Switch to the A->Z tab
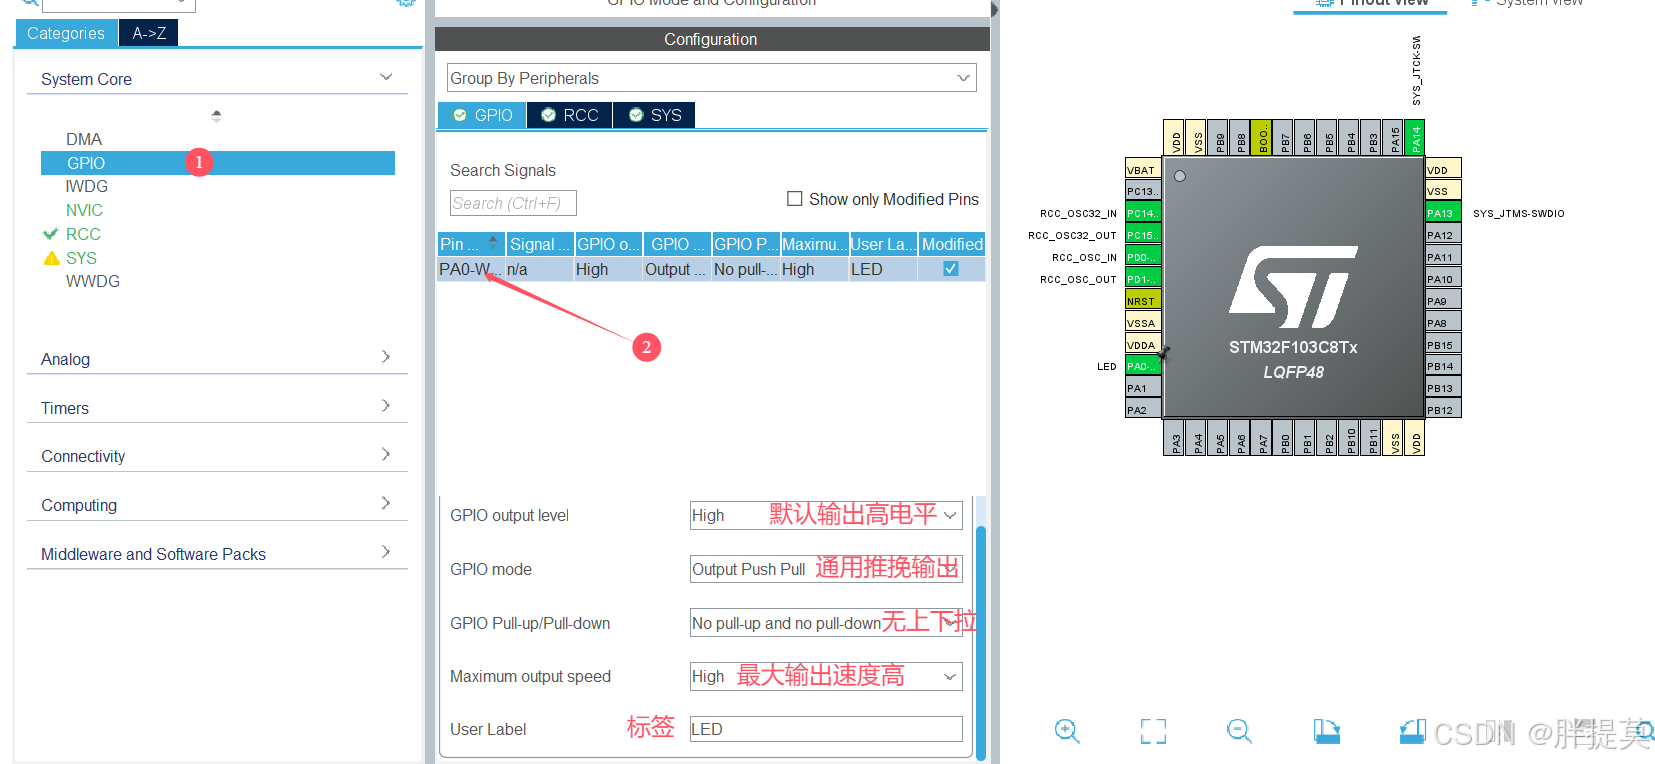 tap(149, 33)
